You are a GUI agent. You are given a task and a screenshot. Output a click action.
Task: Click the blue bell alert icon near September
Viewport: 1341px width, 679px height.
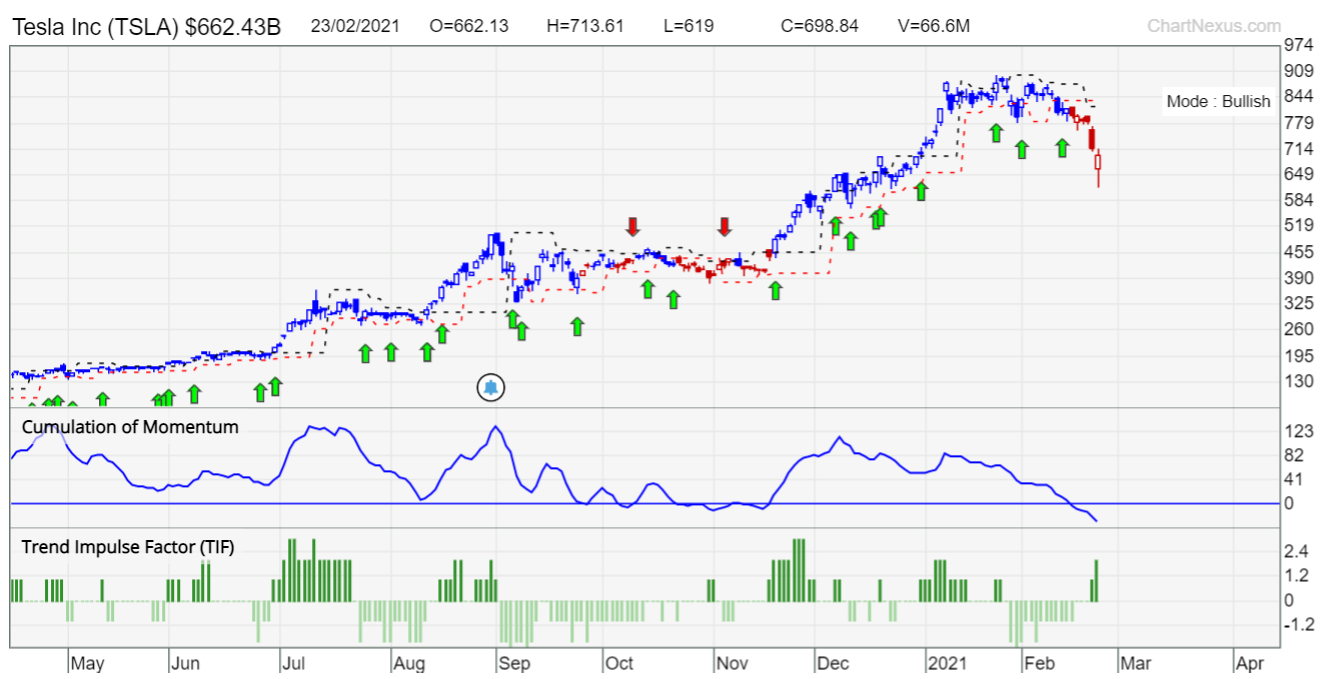(491, 388)
